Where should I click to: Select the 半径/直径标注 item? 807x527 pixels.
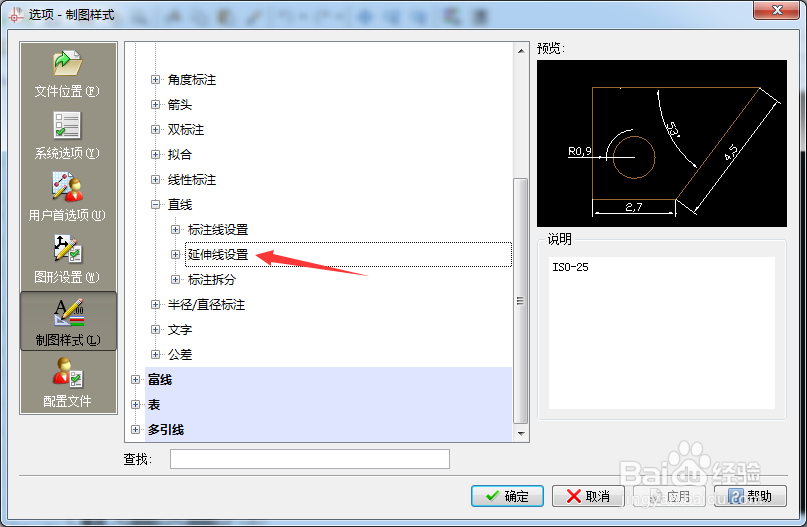pyautogui.click(x=206, y=305)
